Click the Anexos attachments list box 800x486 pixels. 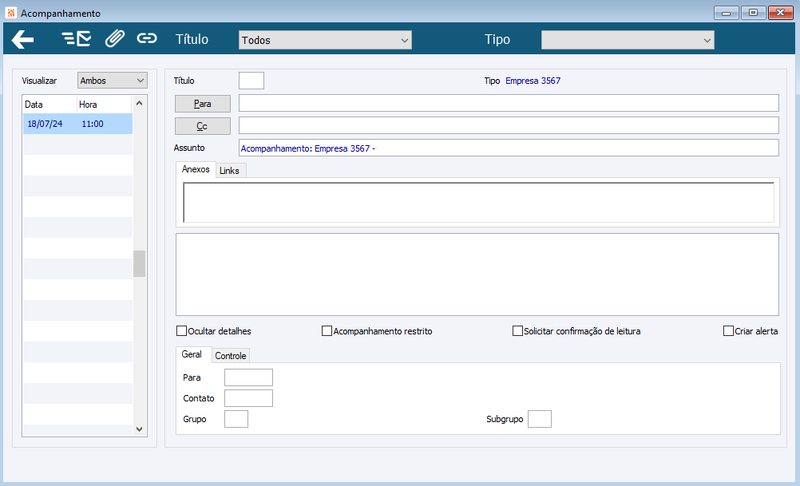tap(479, 202)
